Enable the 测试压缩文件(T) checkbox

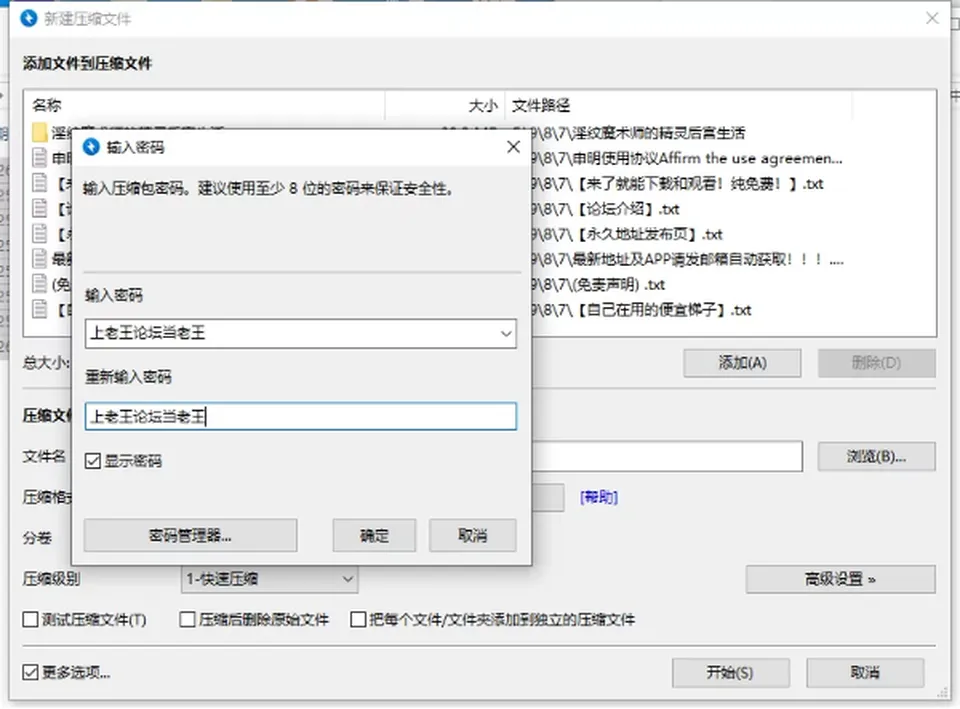point(30,620)
